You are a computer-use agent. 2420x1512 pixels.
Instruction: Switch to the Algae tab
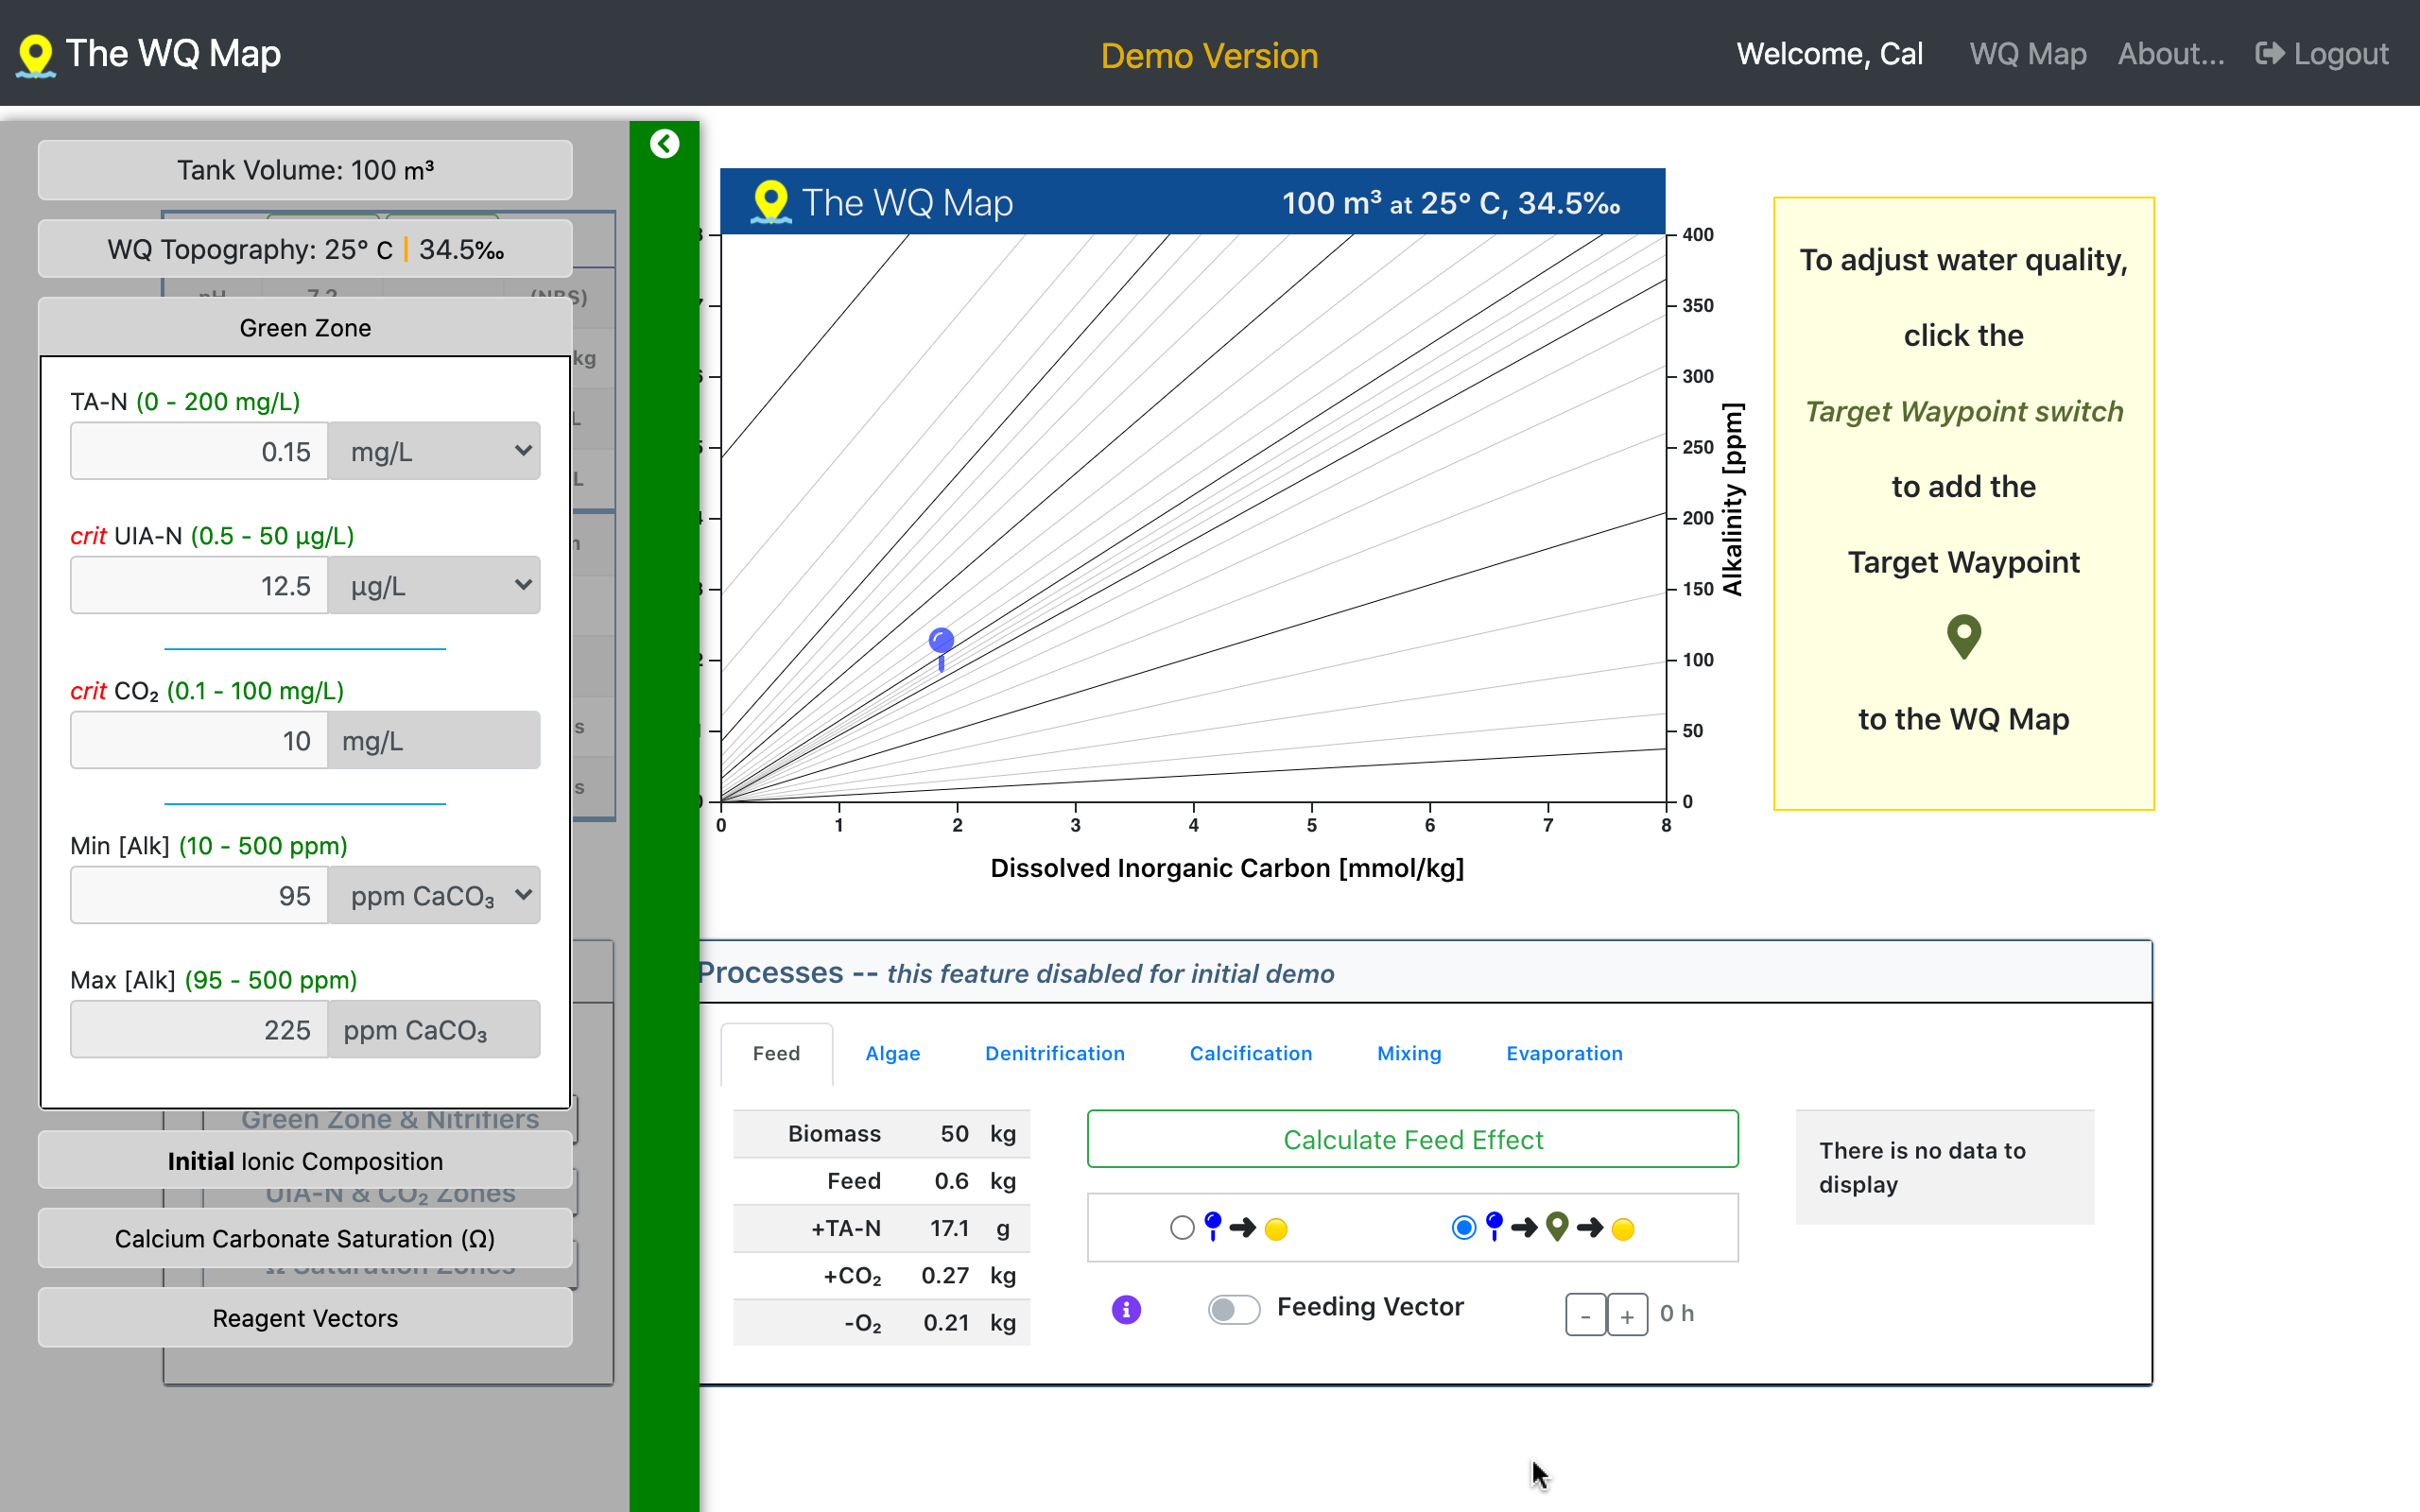(x=892, y=1053)
